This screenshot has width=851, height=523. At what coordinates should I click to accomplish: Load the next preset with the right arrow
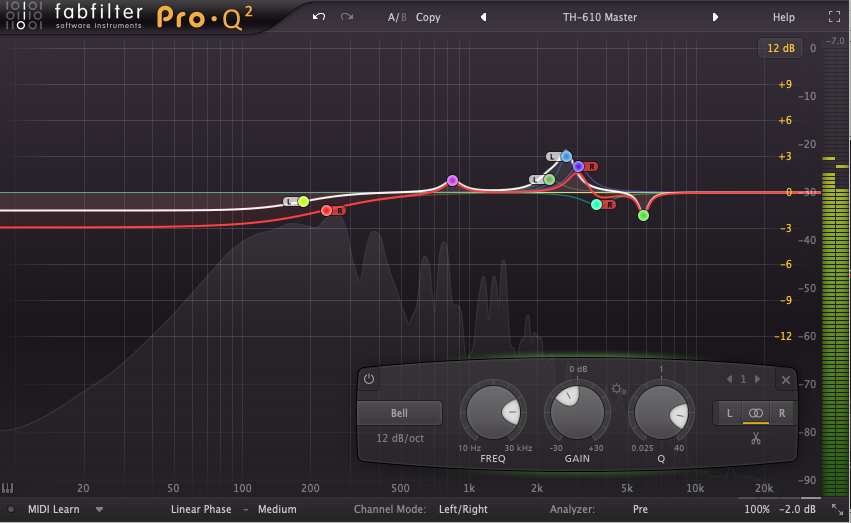click(x=715, y=17)
